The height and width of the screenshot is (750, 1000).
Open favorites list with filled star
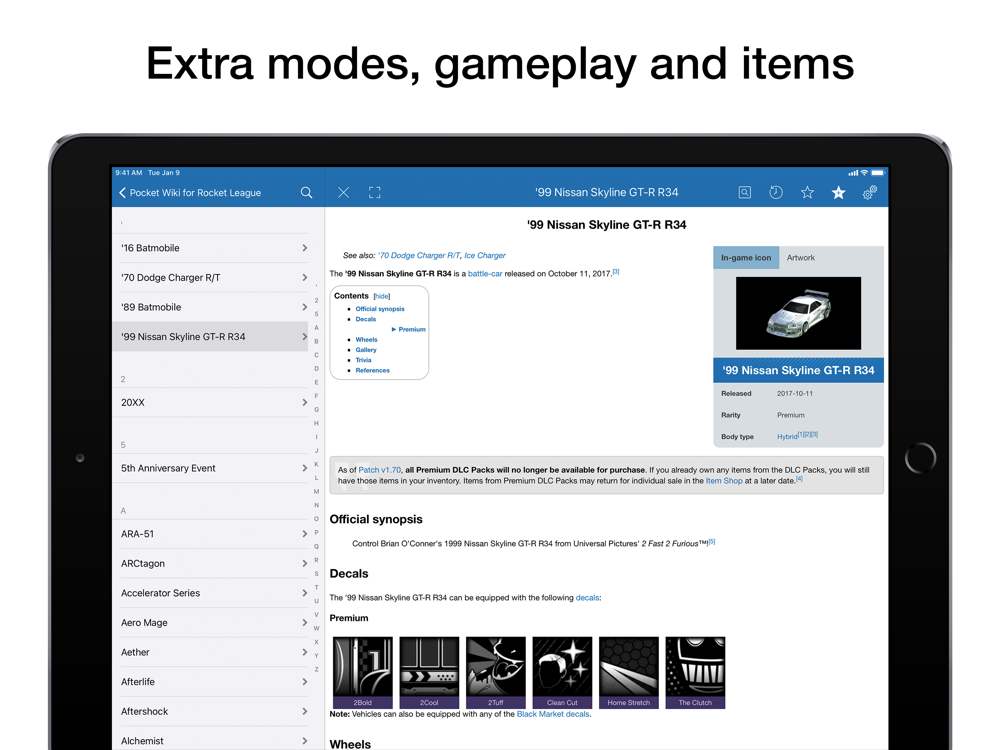click(x=838, y=193)
